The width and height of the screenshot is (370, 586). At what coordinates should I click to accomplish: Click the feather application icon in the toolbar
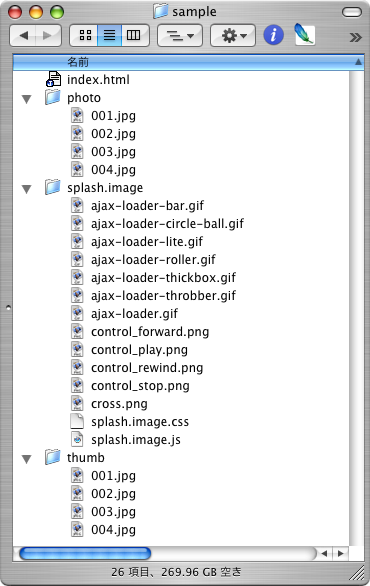pyautogui.click(x=304, y=35)
